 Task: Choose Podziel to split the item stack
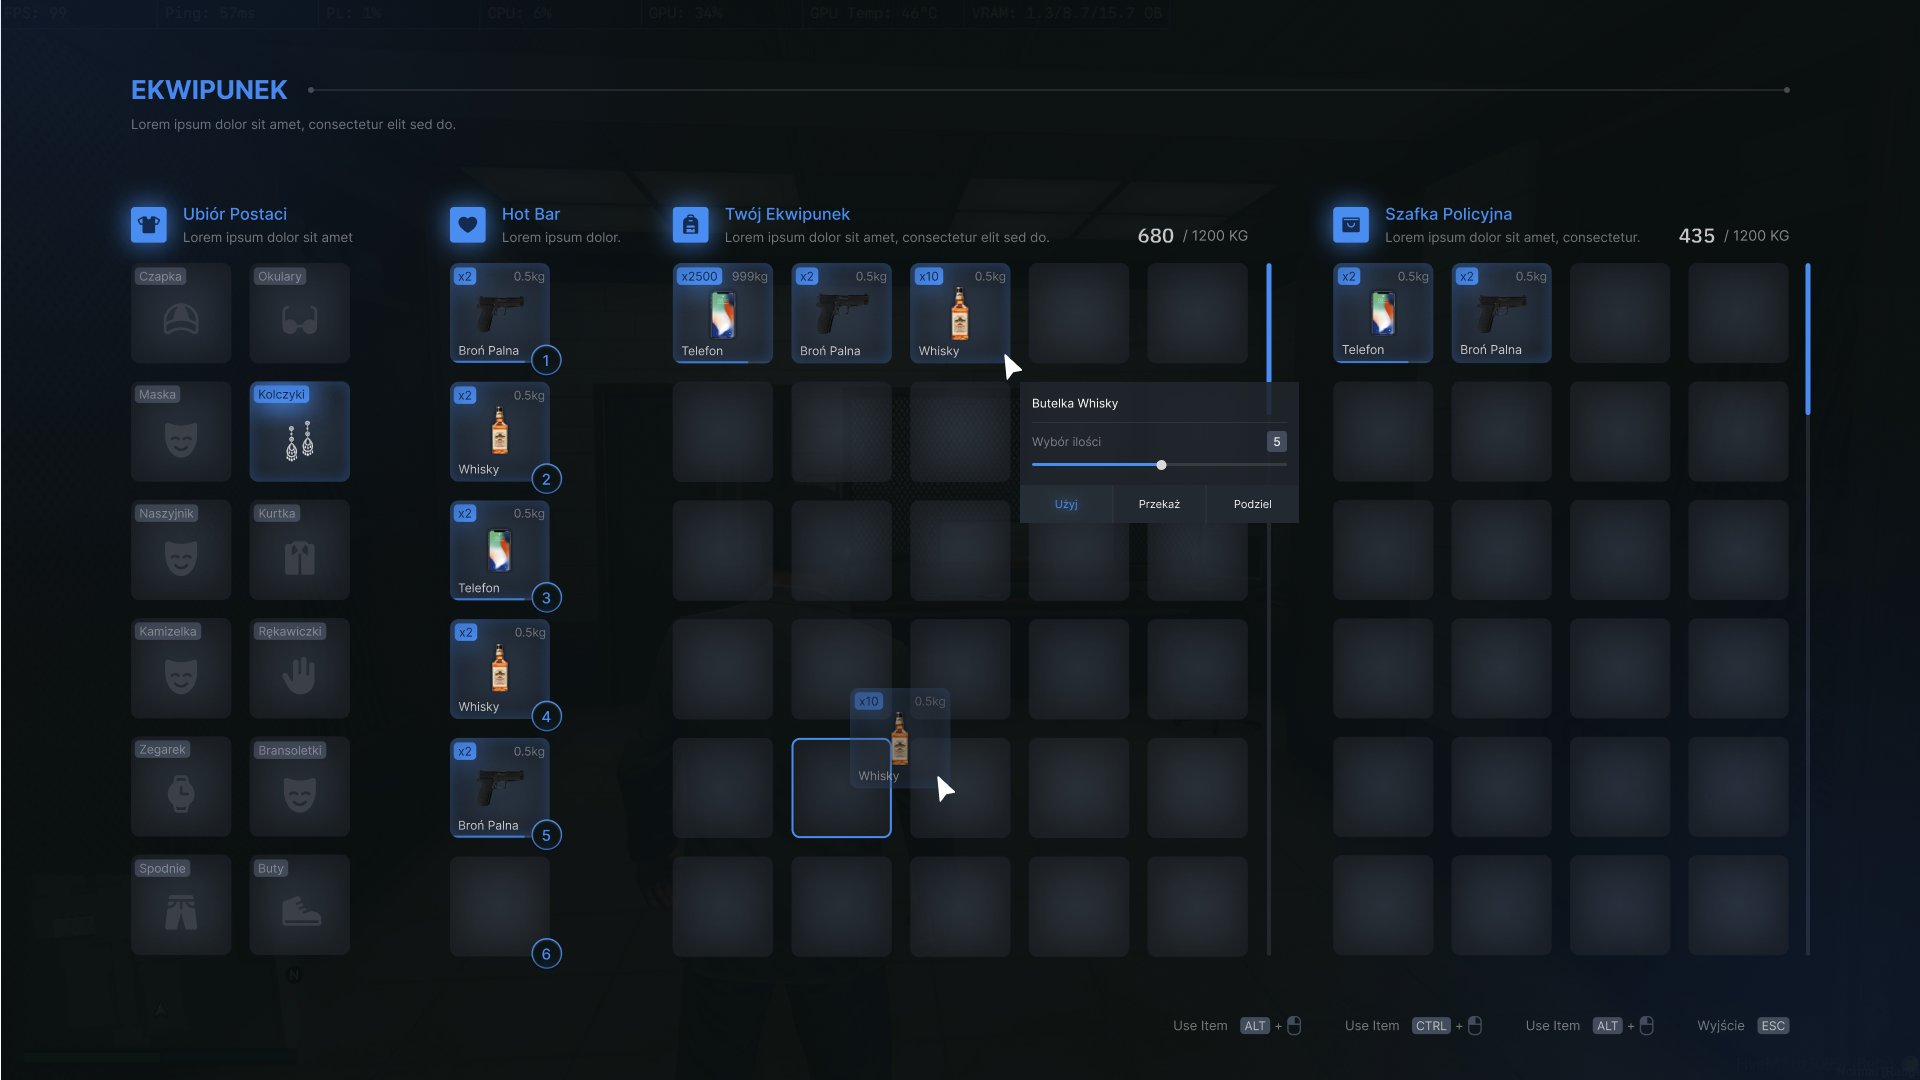click(1252, 504)
